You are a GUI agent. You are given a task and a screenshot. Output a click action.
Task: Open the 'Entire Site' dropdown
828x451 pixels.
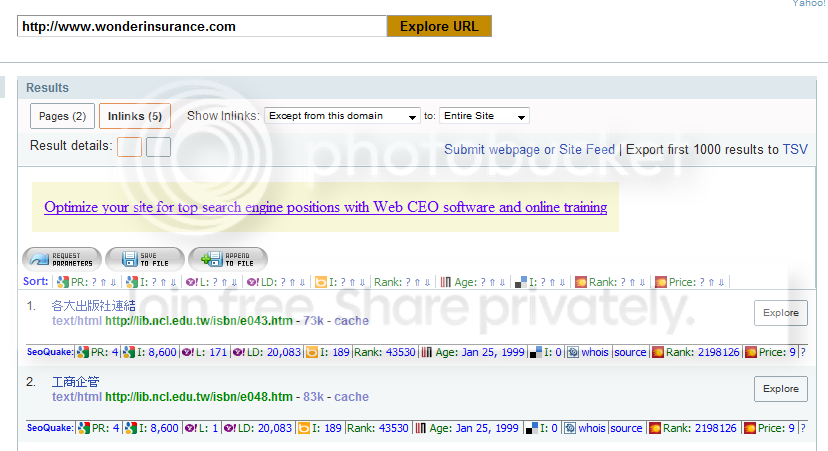tap(484, 116)
